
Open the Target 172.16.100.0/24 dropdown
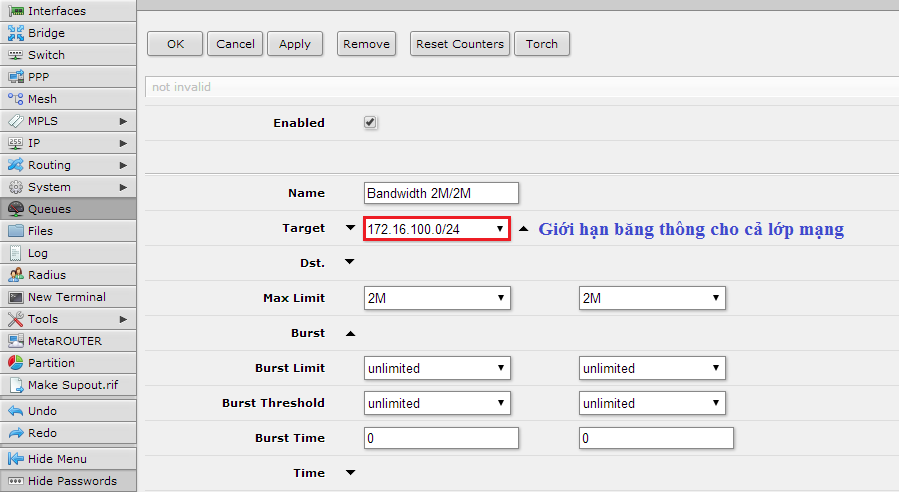[437, 229]
